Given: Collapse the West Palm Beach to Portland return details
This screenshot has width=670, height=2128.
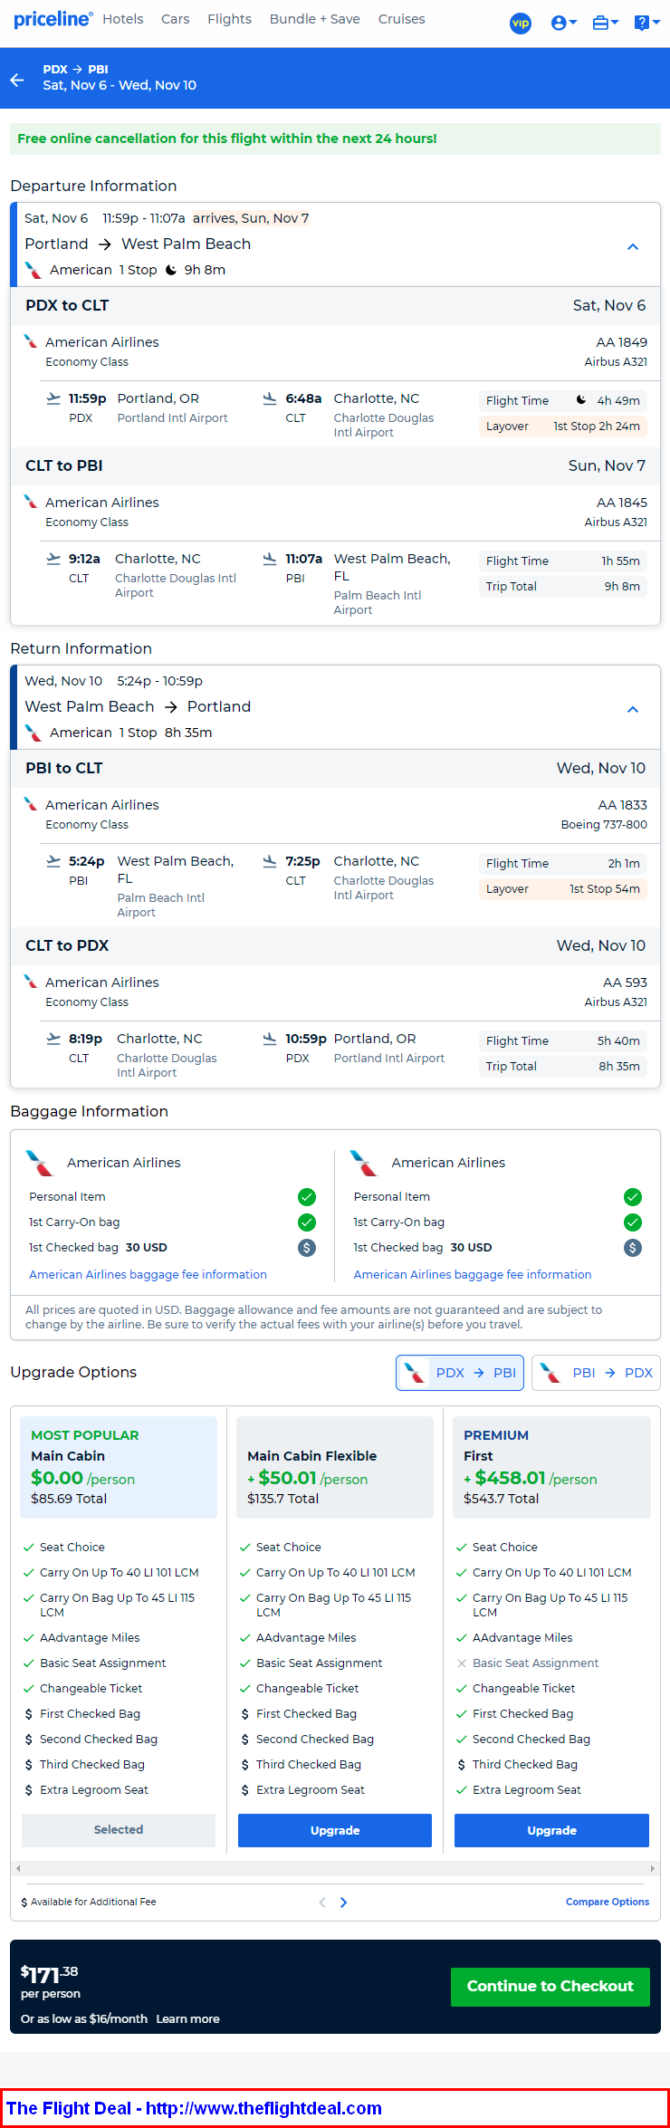Looking at the screenshot, I should click(632, 709).
